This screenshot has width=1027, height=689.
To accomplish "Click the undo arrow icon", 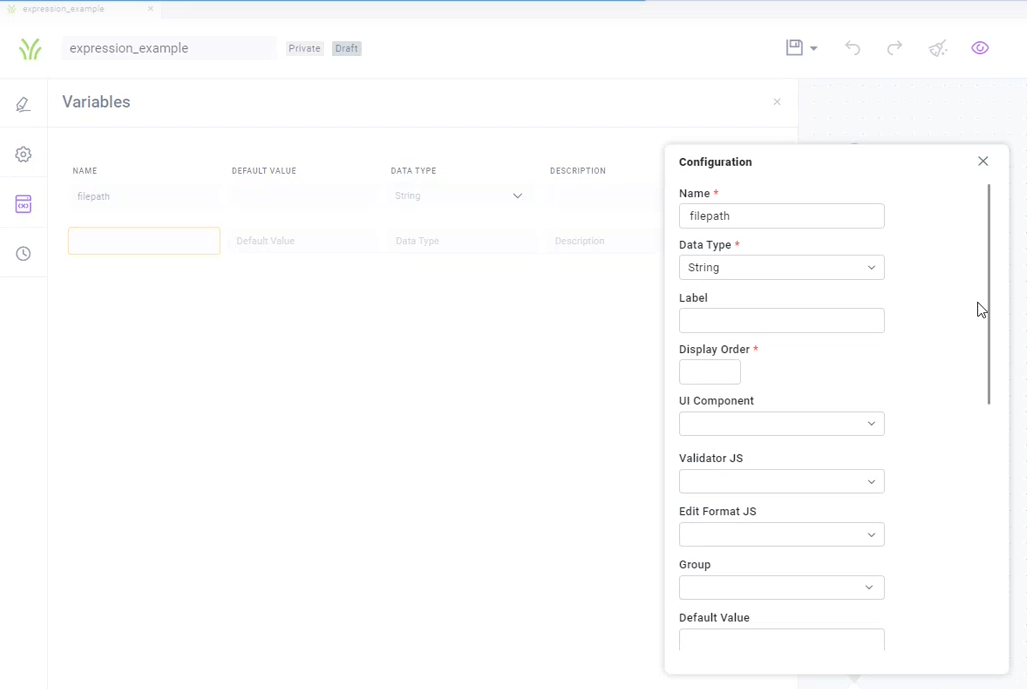I will [x=852, y=48].
